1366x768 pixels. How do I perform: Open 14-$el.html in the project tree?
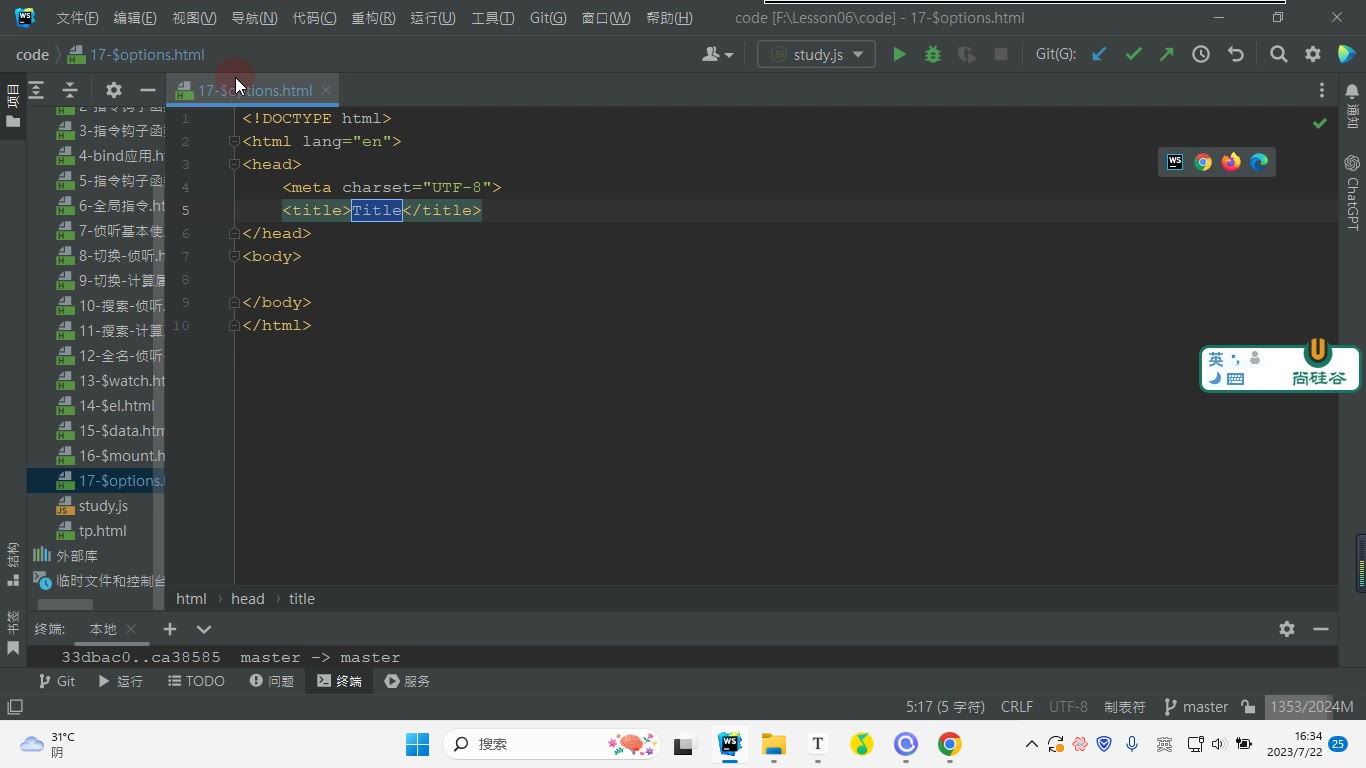pos(106,406)
